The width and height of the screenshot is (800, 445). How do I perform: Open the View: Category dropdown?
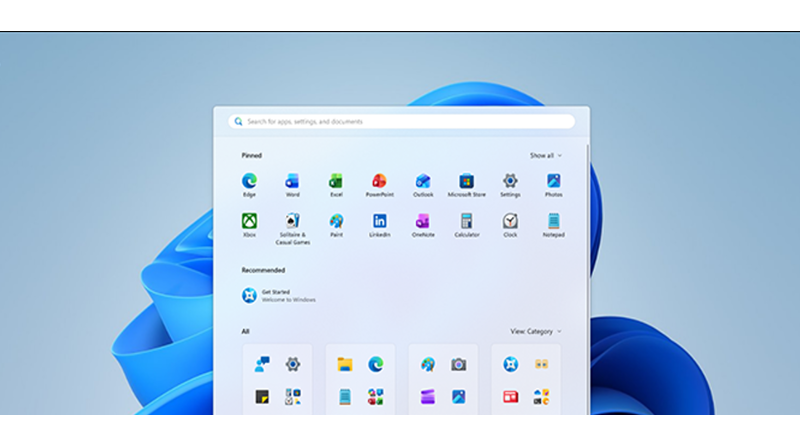pyautogui.click(x=536, y=331)
